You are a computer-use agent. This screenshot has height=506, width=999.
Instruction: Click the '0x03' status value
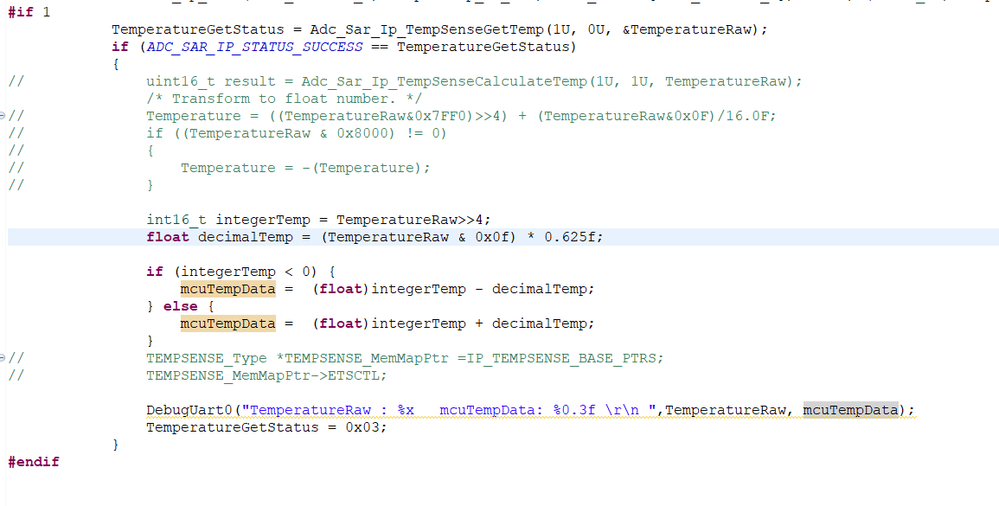pyautogui.click(x=362, y=426)
